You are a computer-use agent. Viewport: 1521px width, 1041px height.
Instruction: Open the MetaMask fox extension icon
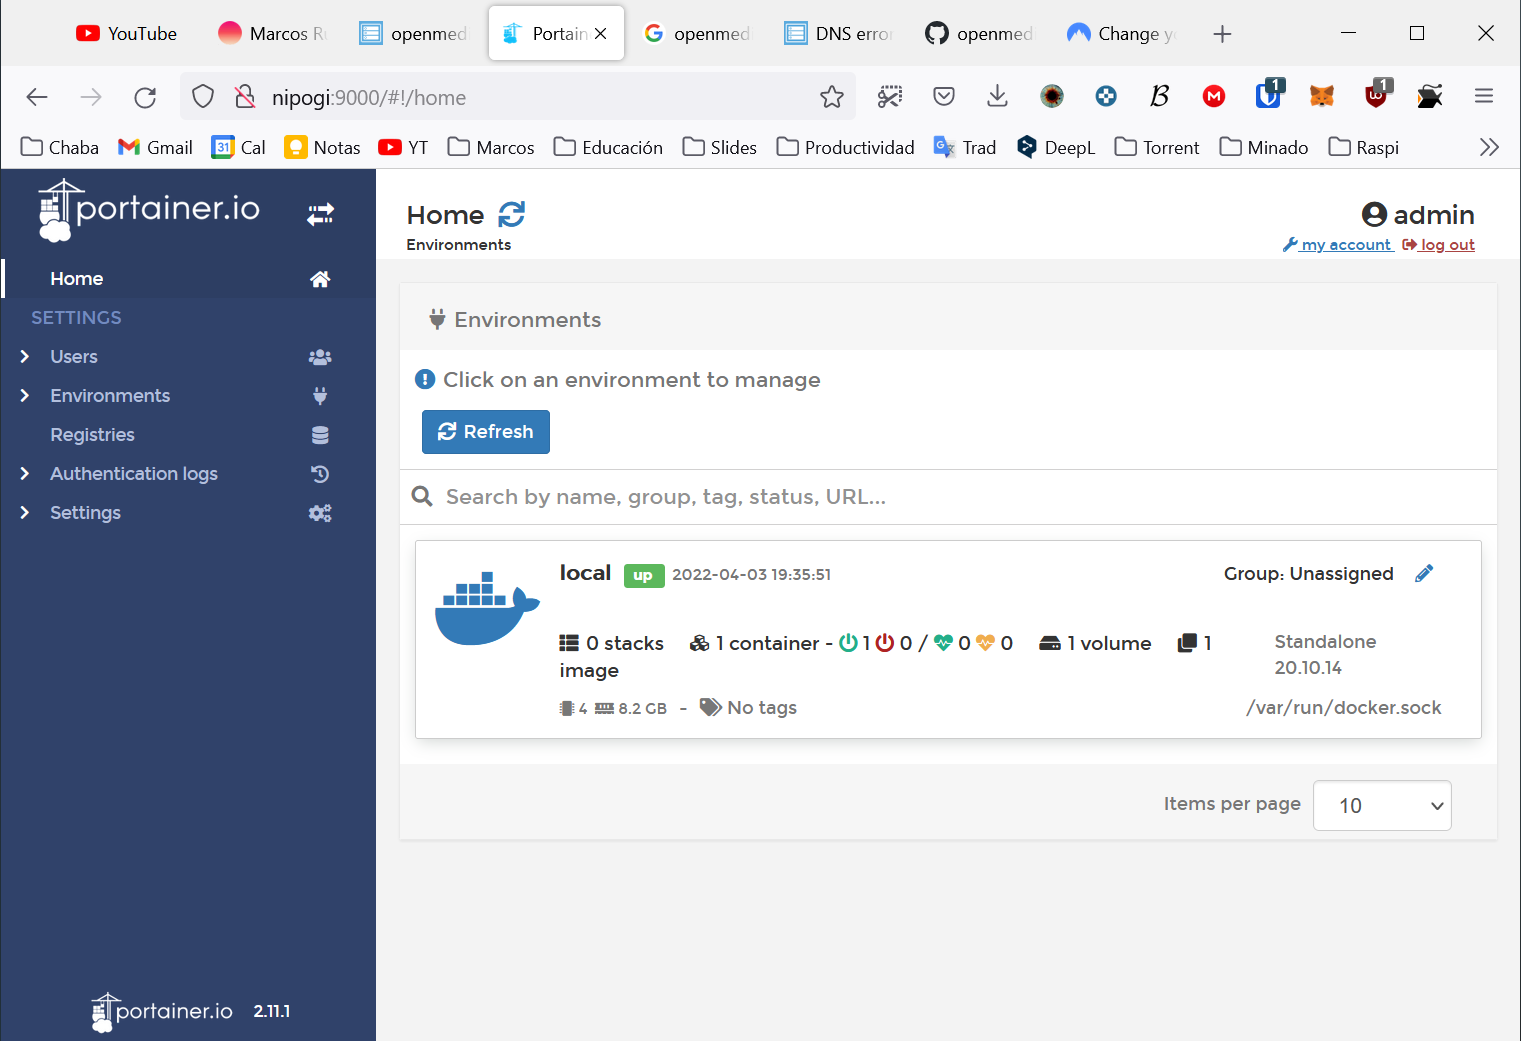pyautogui.click(x=1322, y=97)
